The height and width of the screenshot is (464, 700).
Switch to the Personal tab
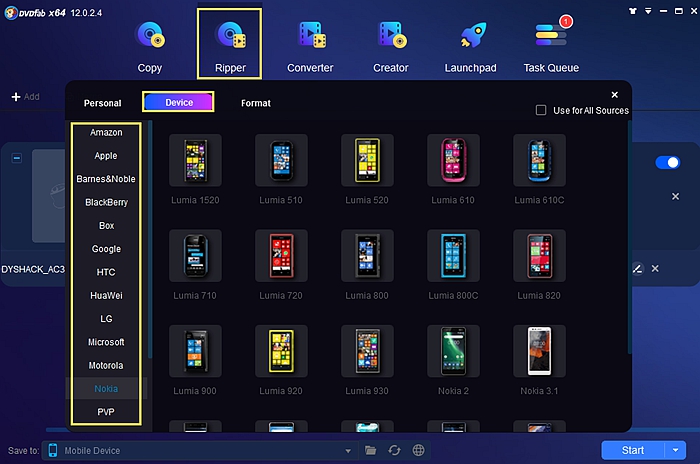point(102,103)
